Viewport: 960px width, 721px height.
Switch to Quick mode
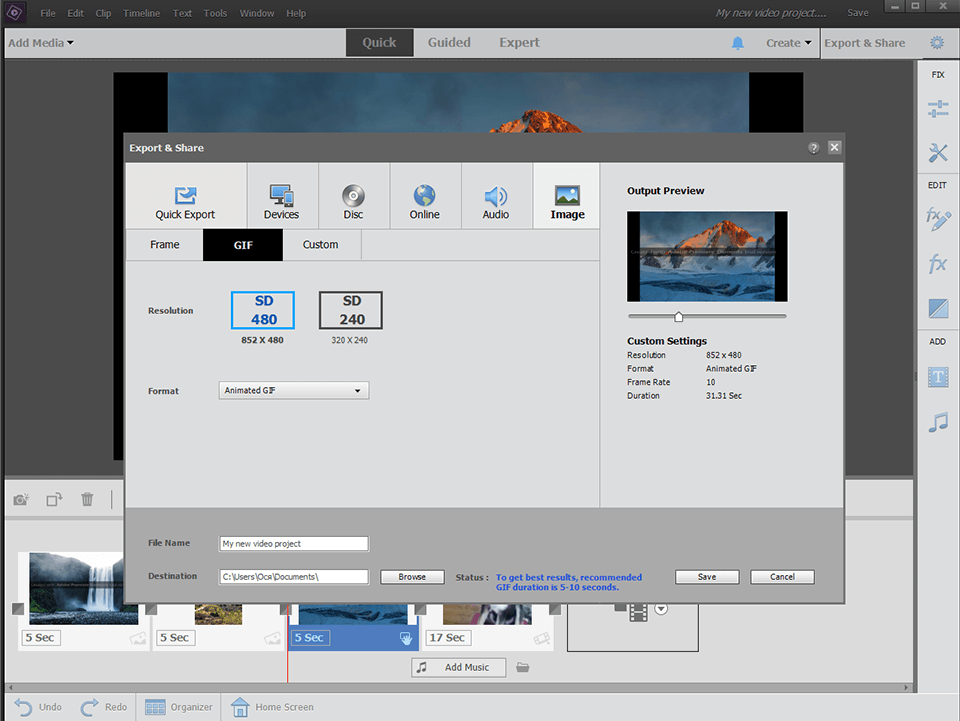pyautogui.click(x=380, y=43)
